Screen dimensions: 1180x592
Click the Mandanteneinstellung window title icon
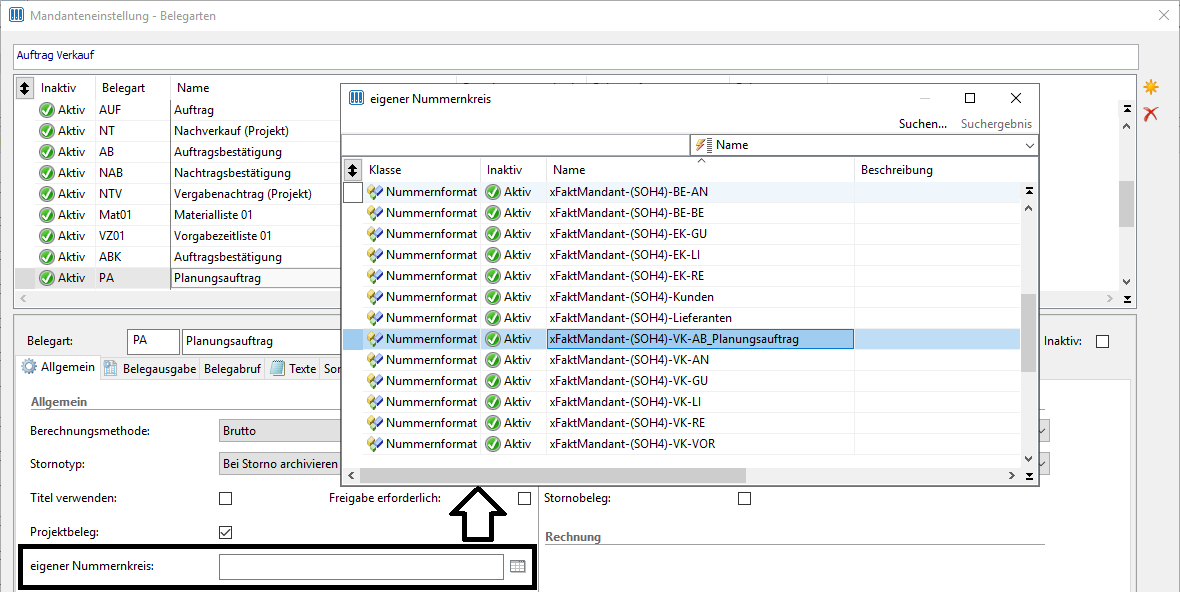pos(16,15)
